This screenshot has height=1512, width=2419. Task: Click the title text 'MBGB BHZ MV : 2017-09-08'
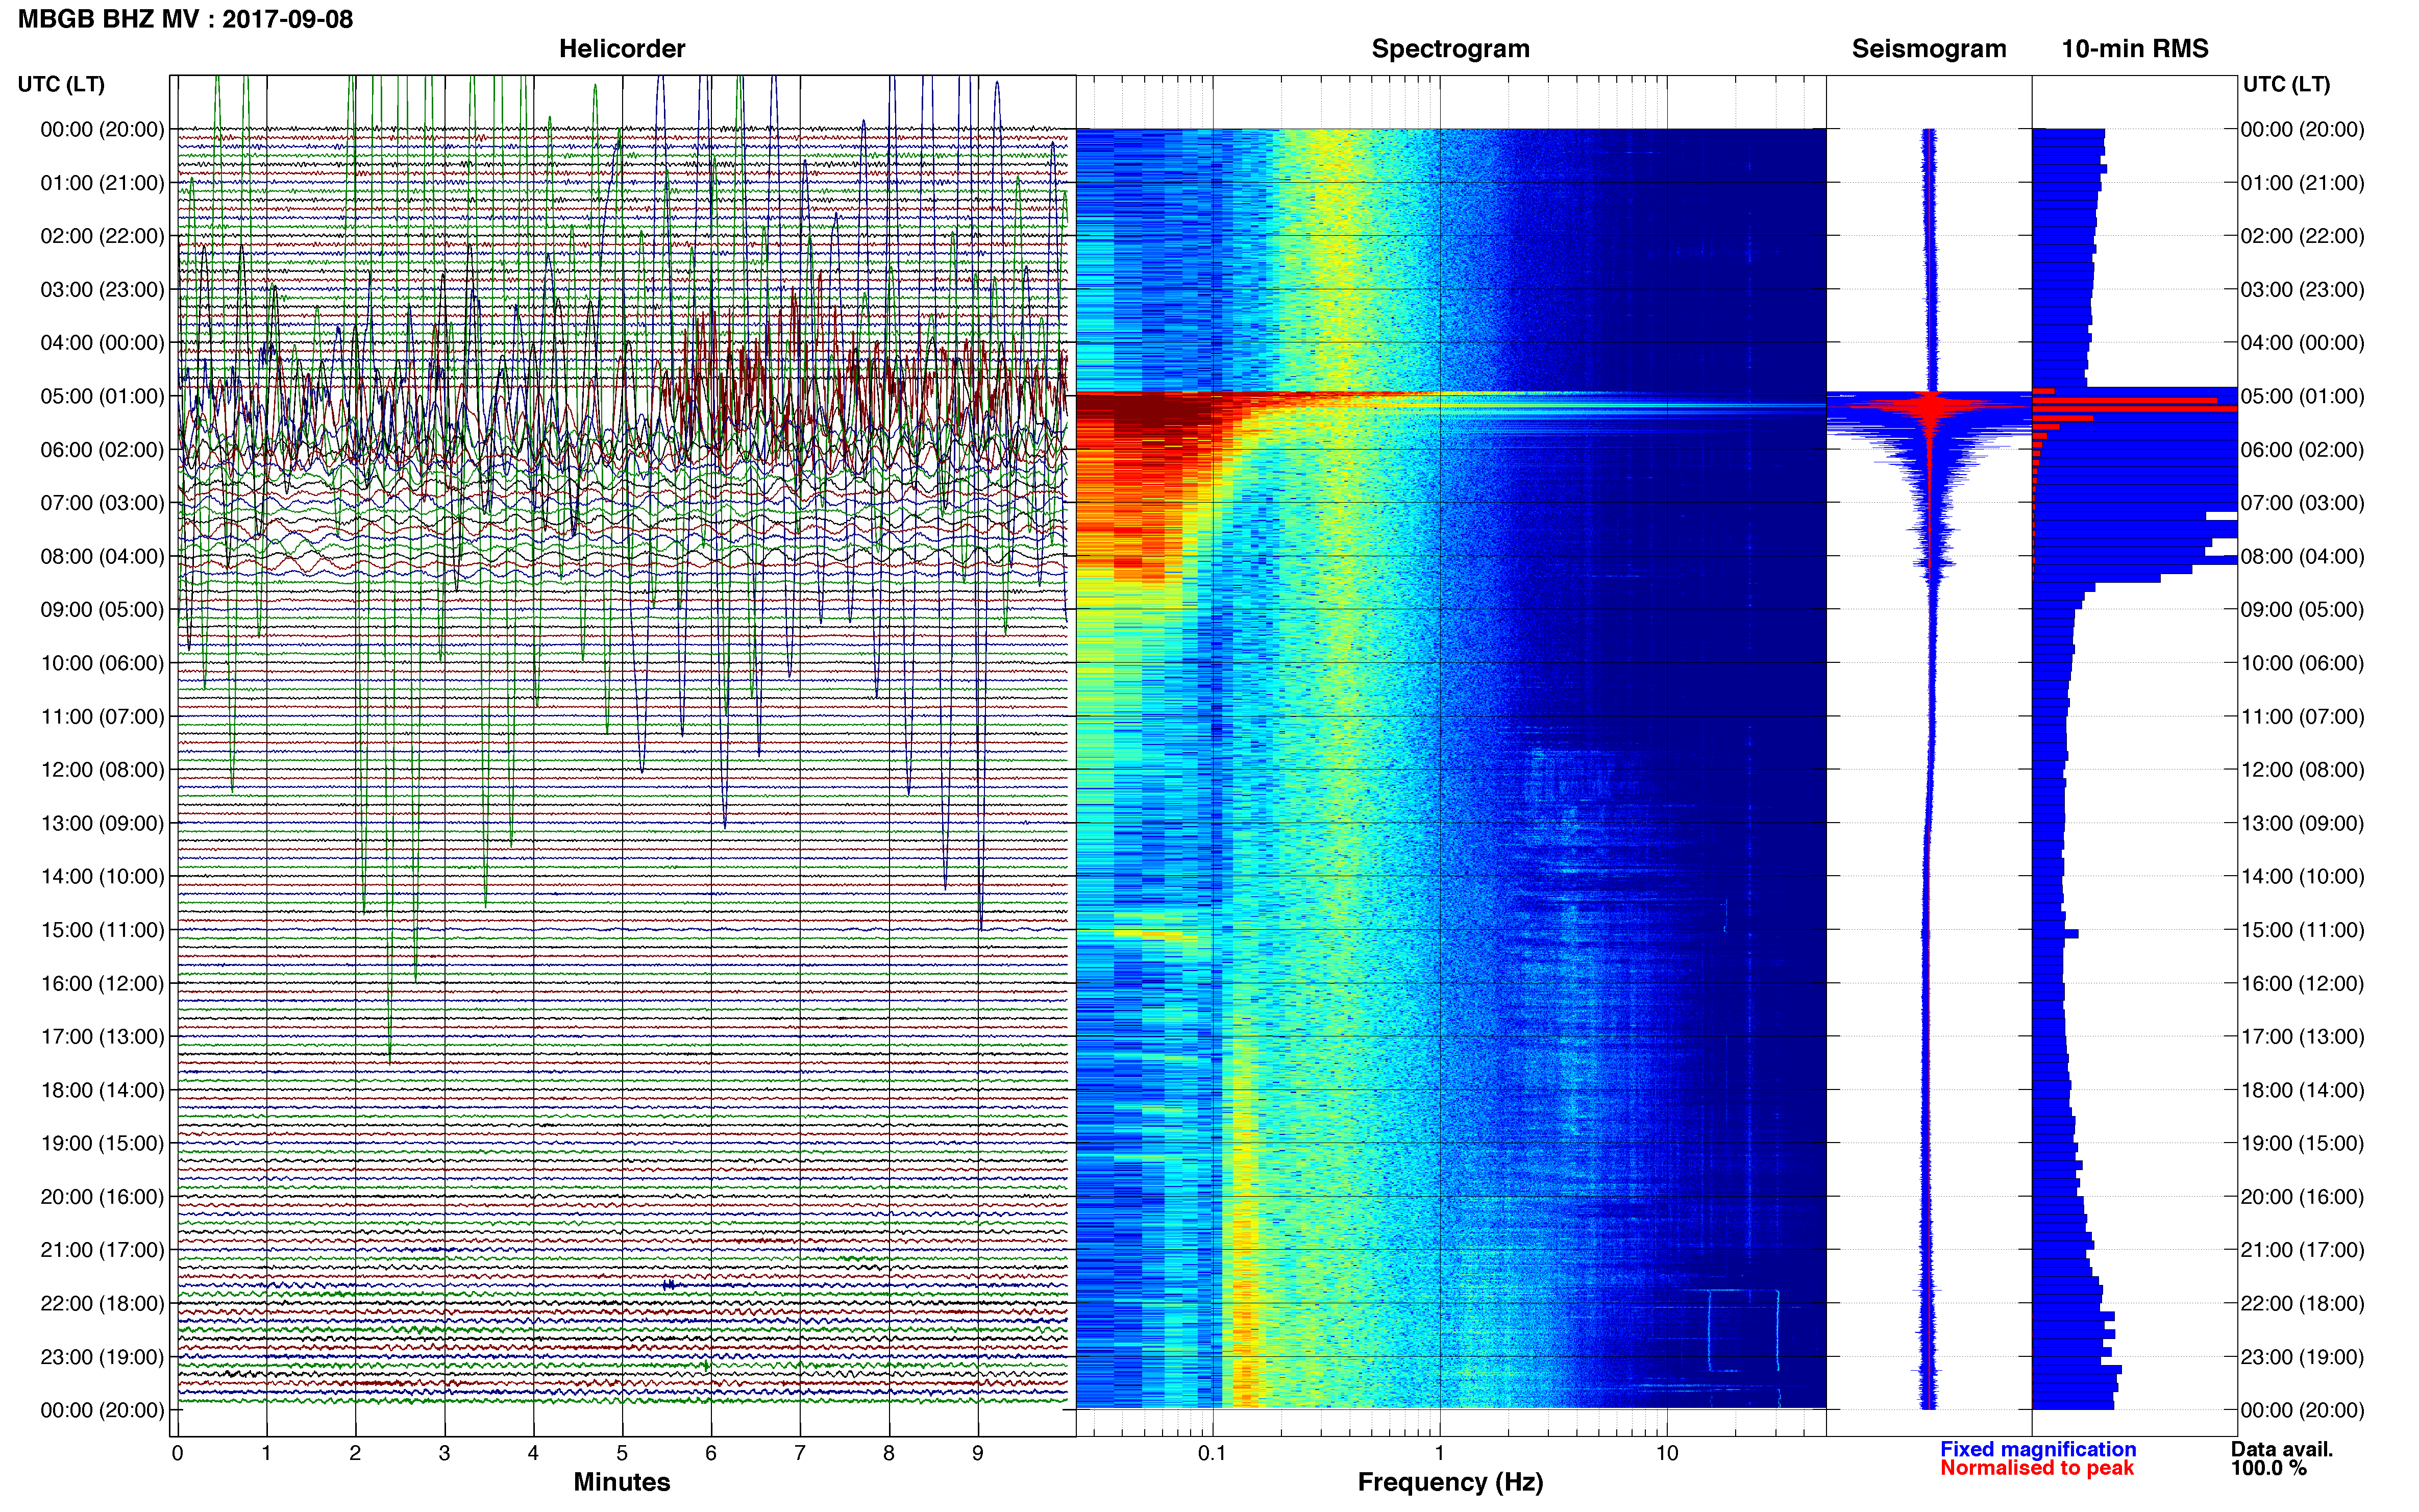pos(185,19)
